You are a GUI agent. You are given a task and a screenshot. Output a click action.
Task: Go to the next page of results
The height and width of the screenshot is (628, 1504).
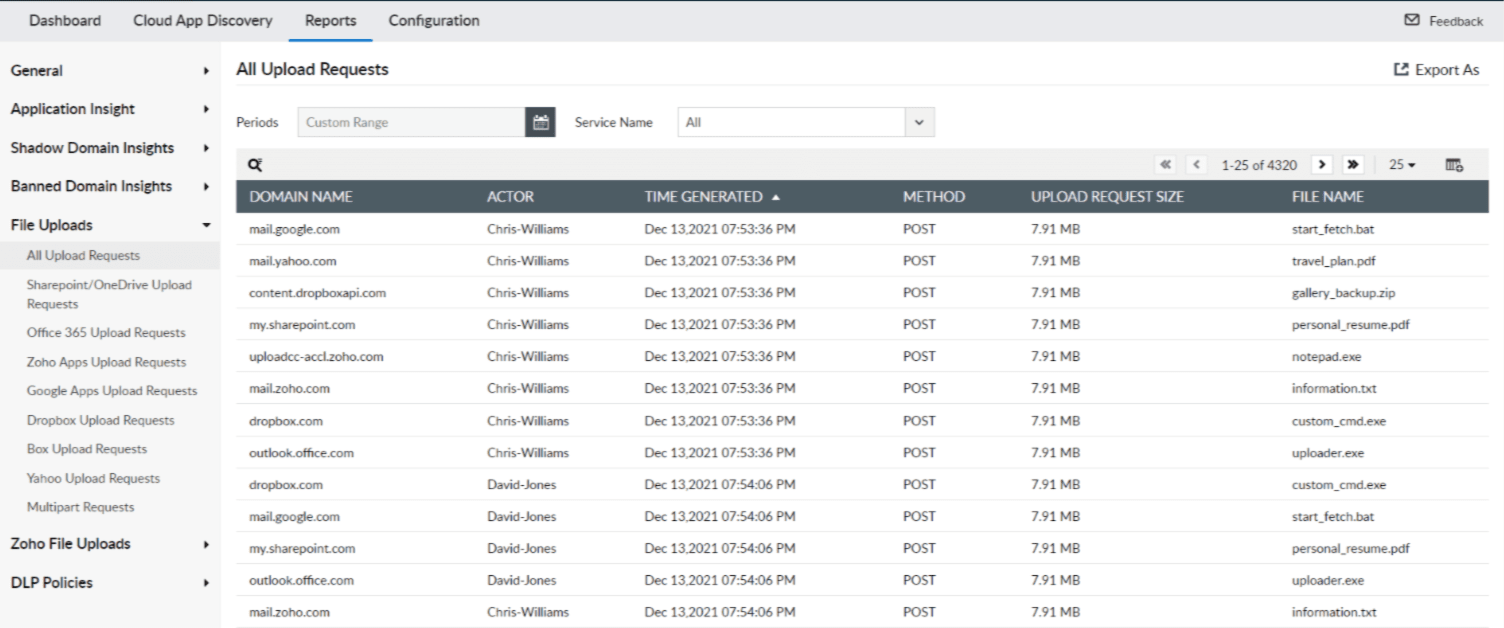(x=1322, y=164)
